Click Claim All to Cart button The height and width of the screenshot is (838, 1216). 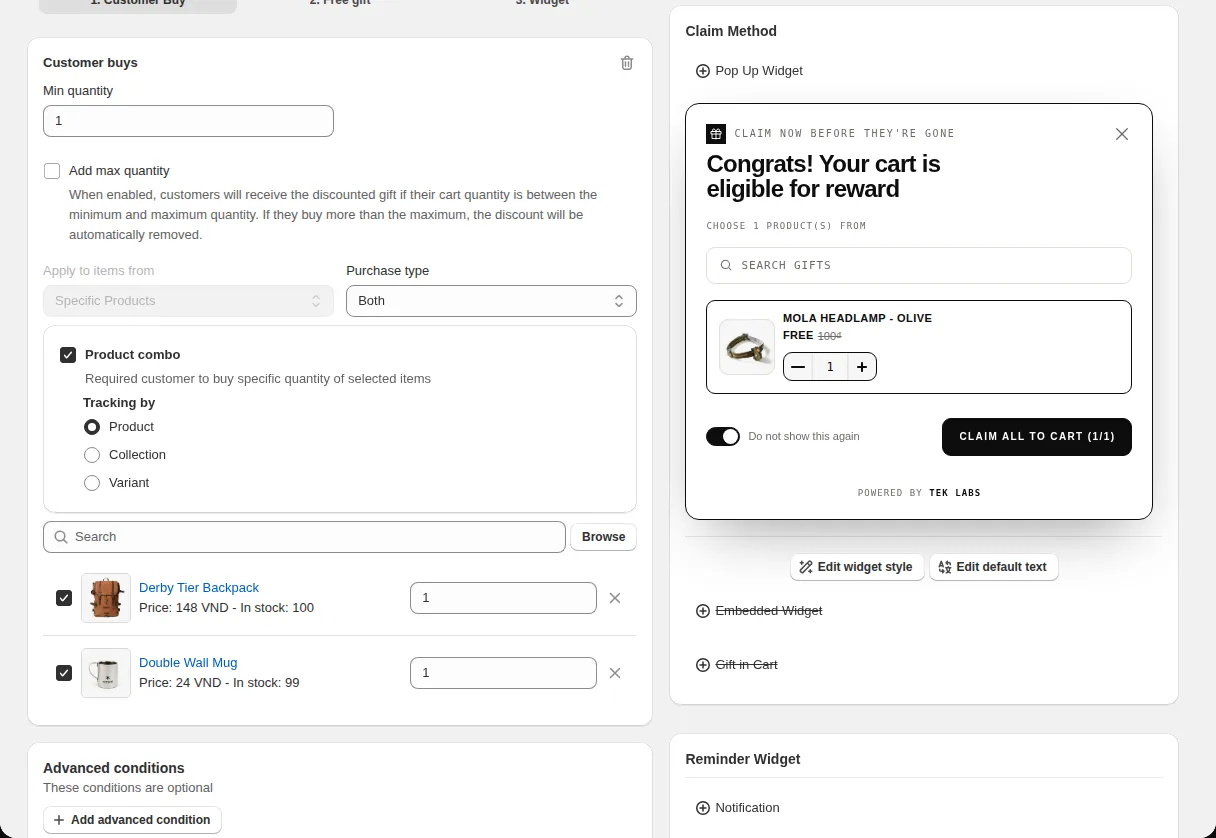(1037, 437)
